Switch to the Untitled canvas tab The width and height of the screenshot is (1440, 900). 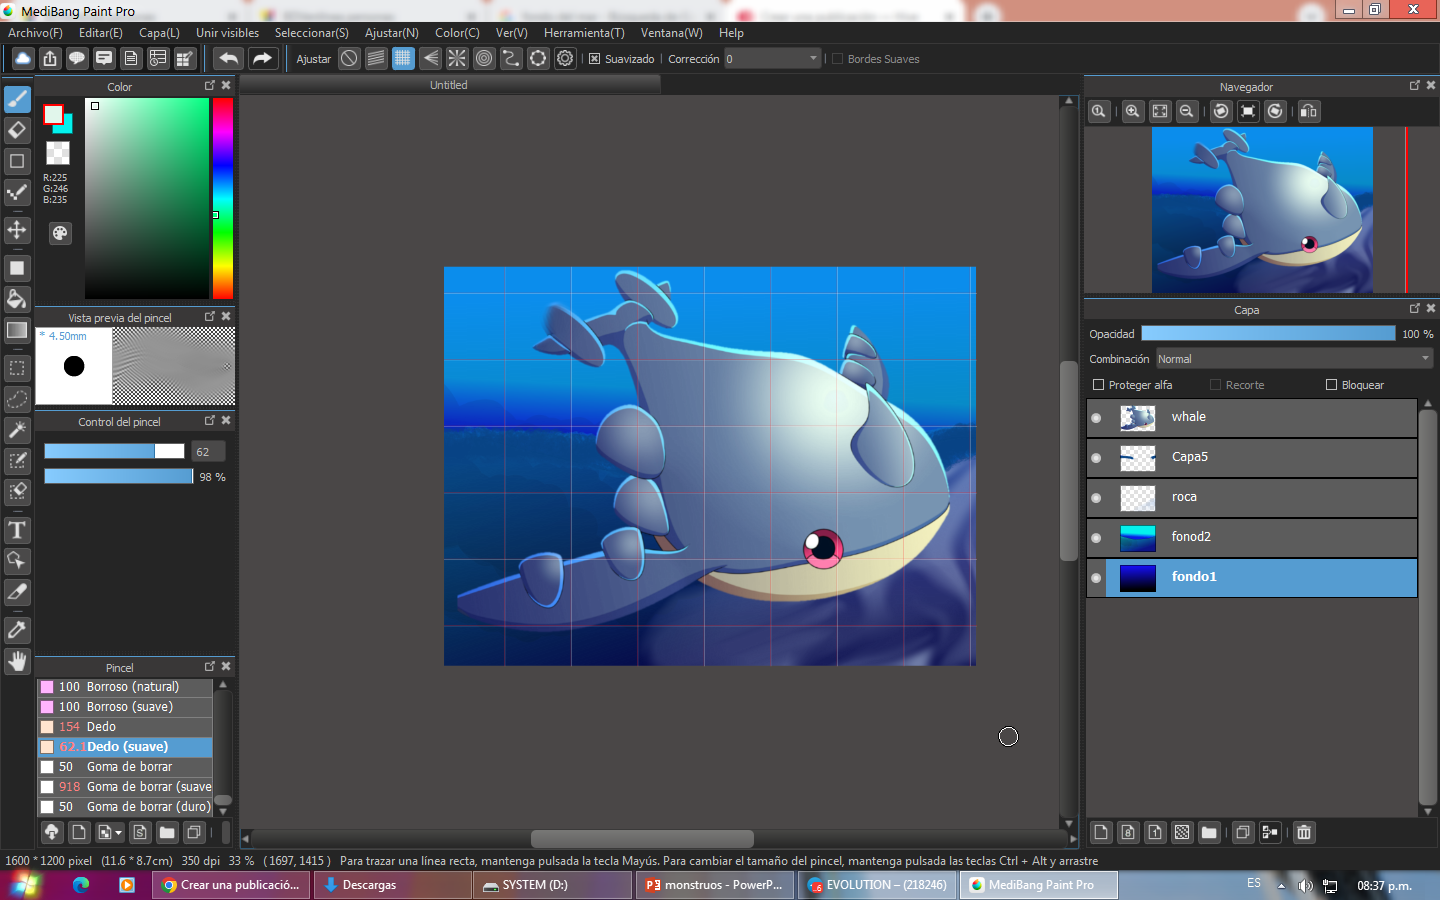(449, 85)
